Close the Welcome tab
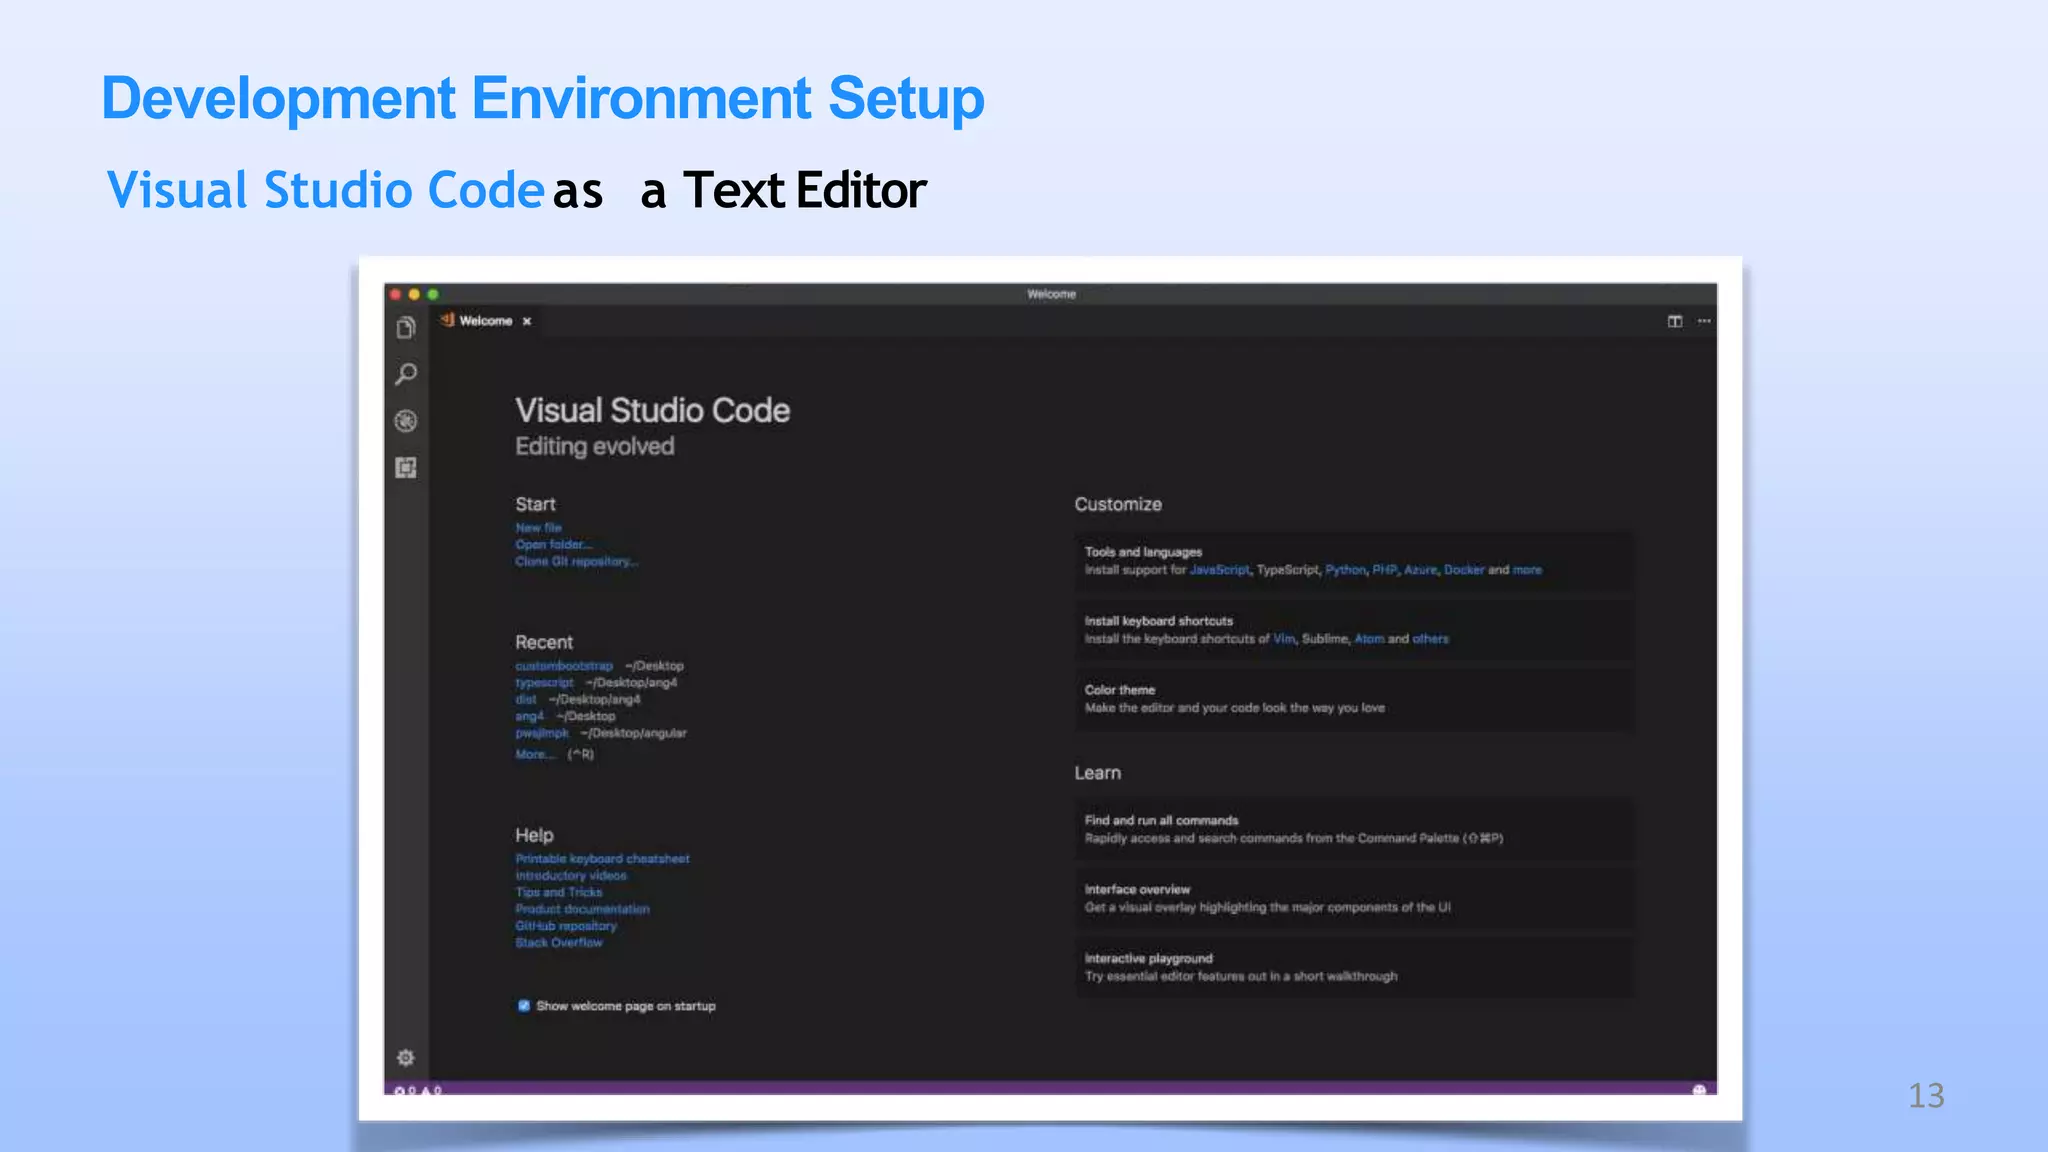This screenshot has width=2048, height=1152. coord(527,321)
